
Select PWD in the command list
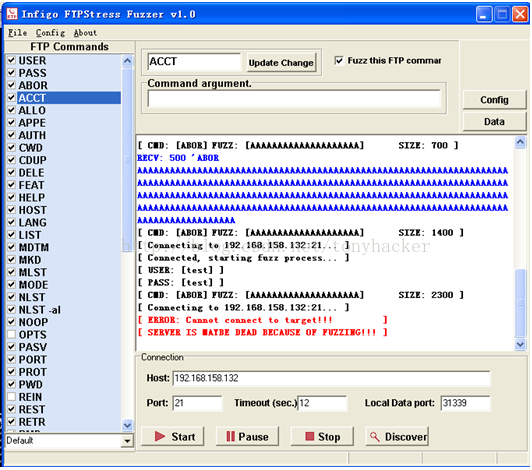[x=31, y=384]
